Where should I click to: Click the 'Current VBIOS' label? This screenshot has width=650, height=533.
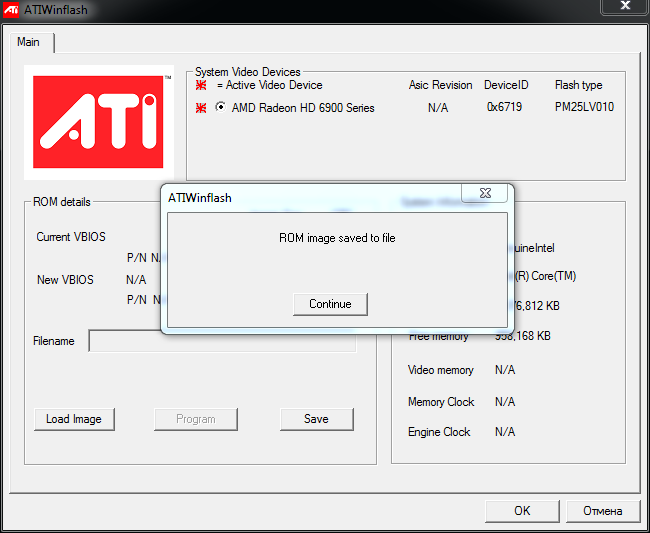[x=71, y=237]
